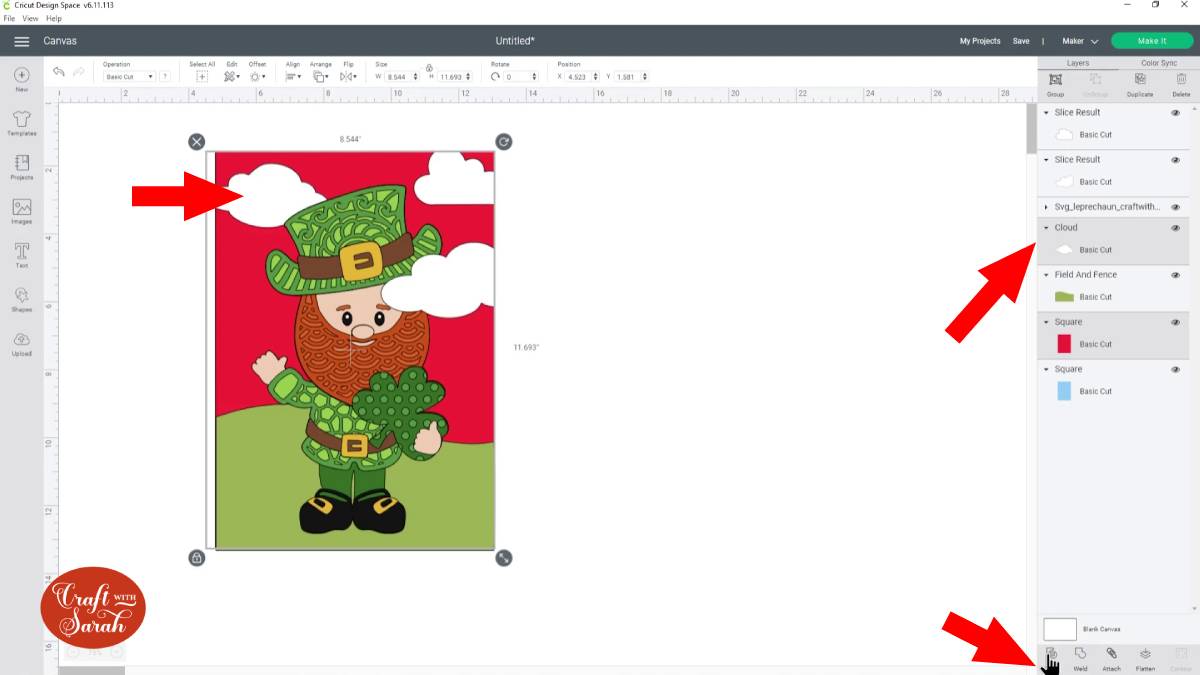Toggle visibility of Field And Fence layer

coord(1175,275)
